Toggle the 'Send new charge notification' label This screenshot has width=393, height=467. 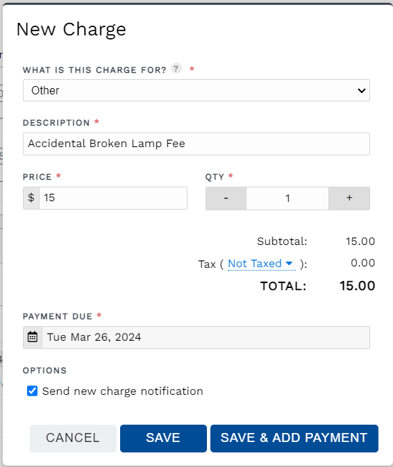[123, 391]
